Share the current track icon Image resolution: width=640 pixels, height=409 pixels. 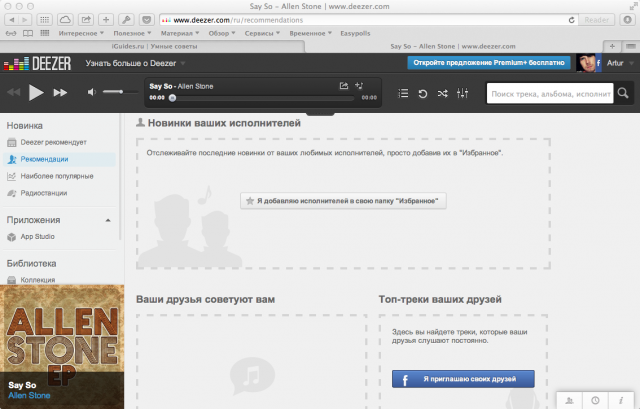click(344, 86)
